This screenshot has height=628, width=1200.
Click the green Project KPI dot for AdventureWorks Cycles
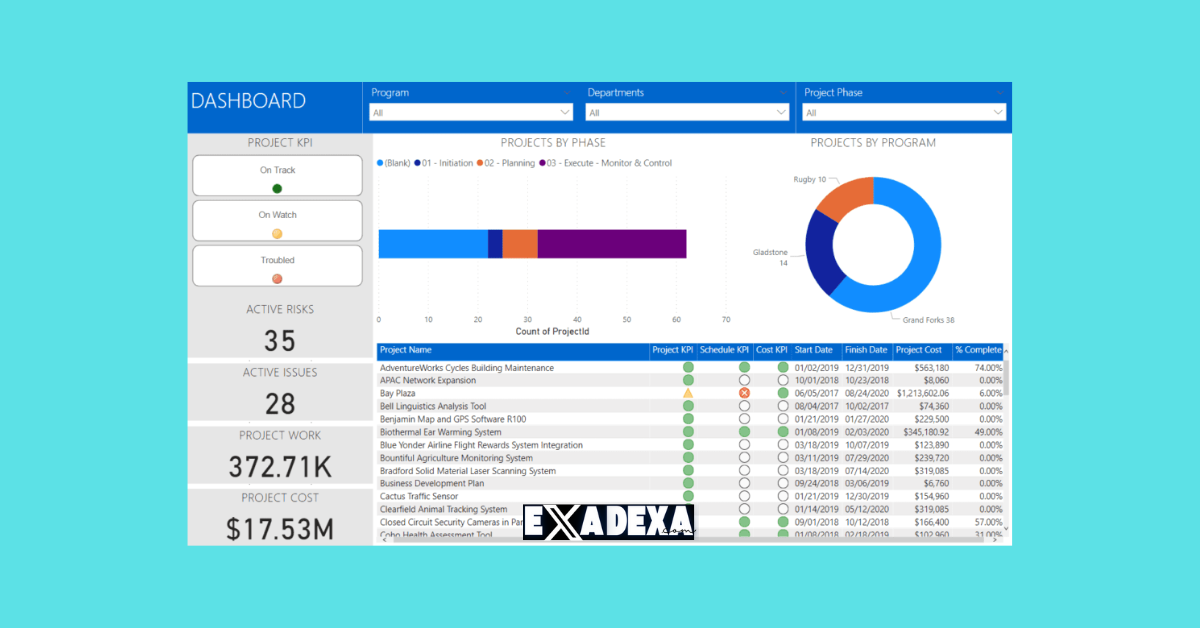click(688, 368)
